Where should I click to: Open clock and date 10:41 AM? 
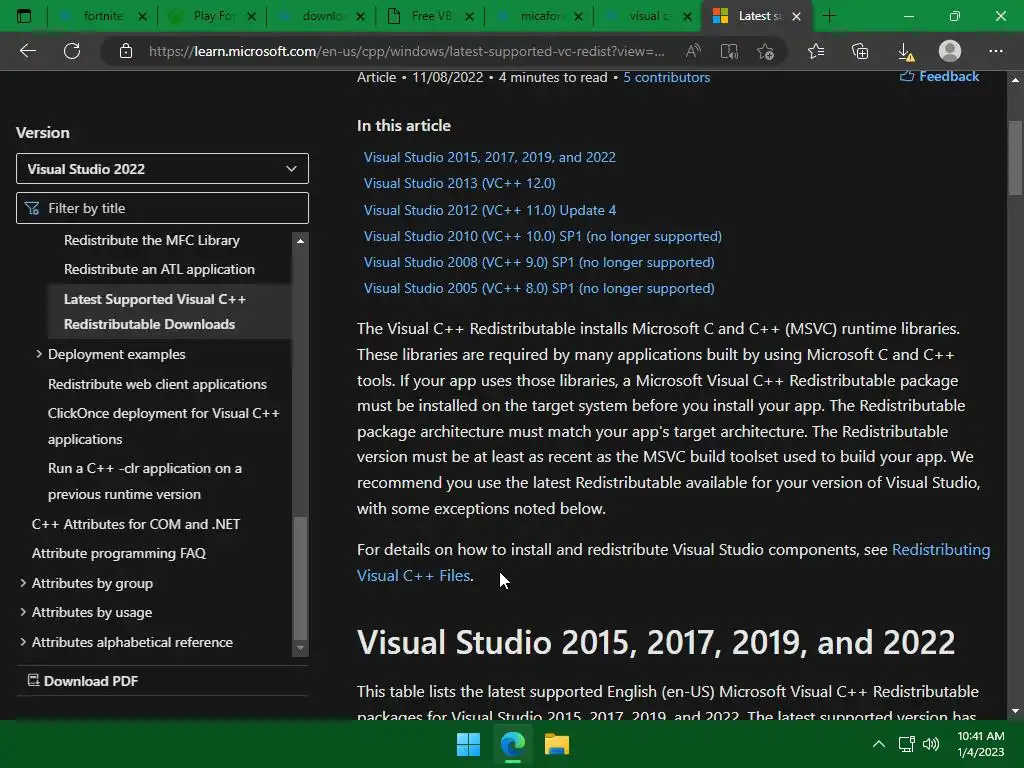[x=980, y=744]
